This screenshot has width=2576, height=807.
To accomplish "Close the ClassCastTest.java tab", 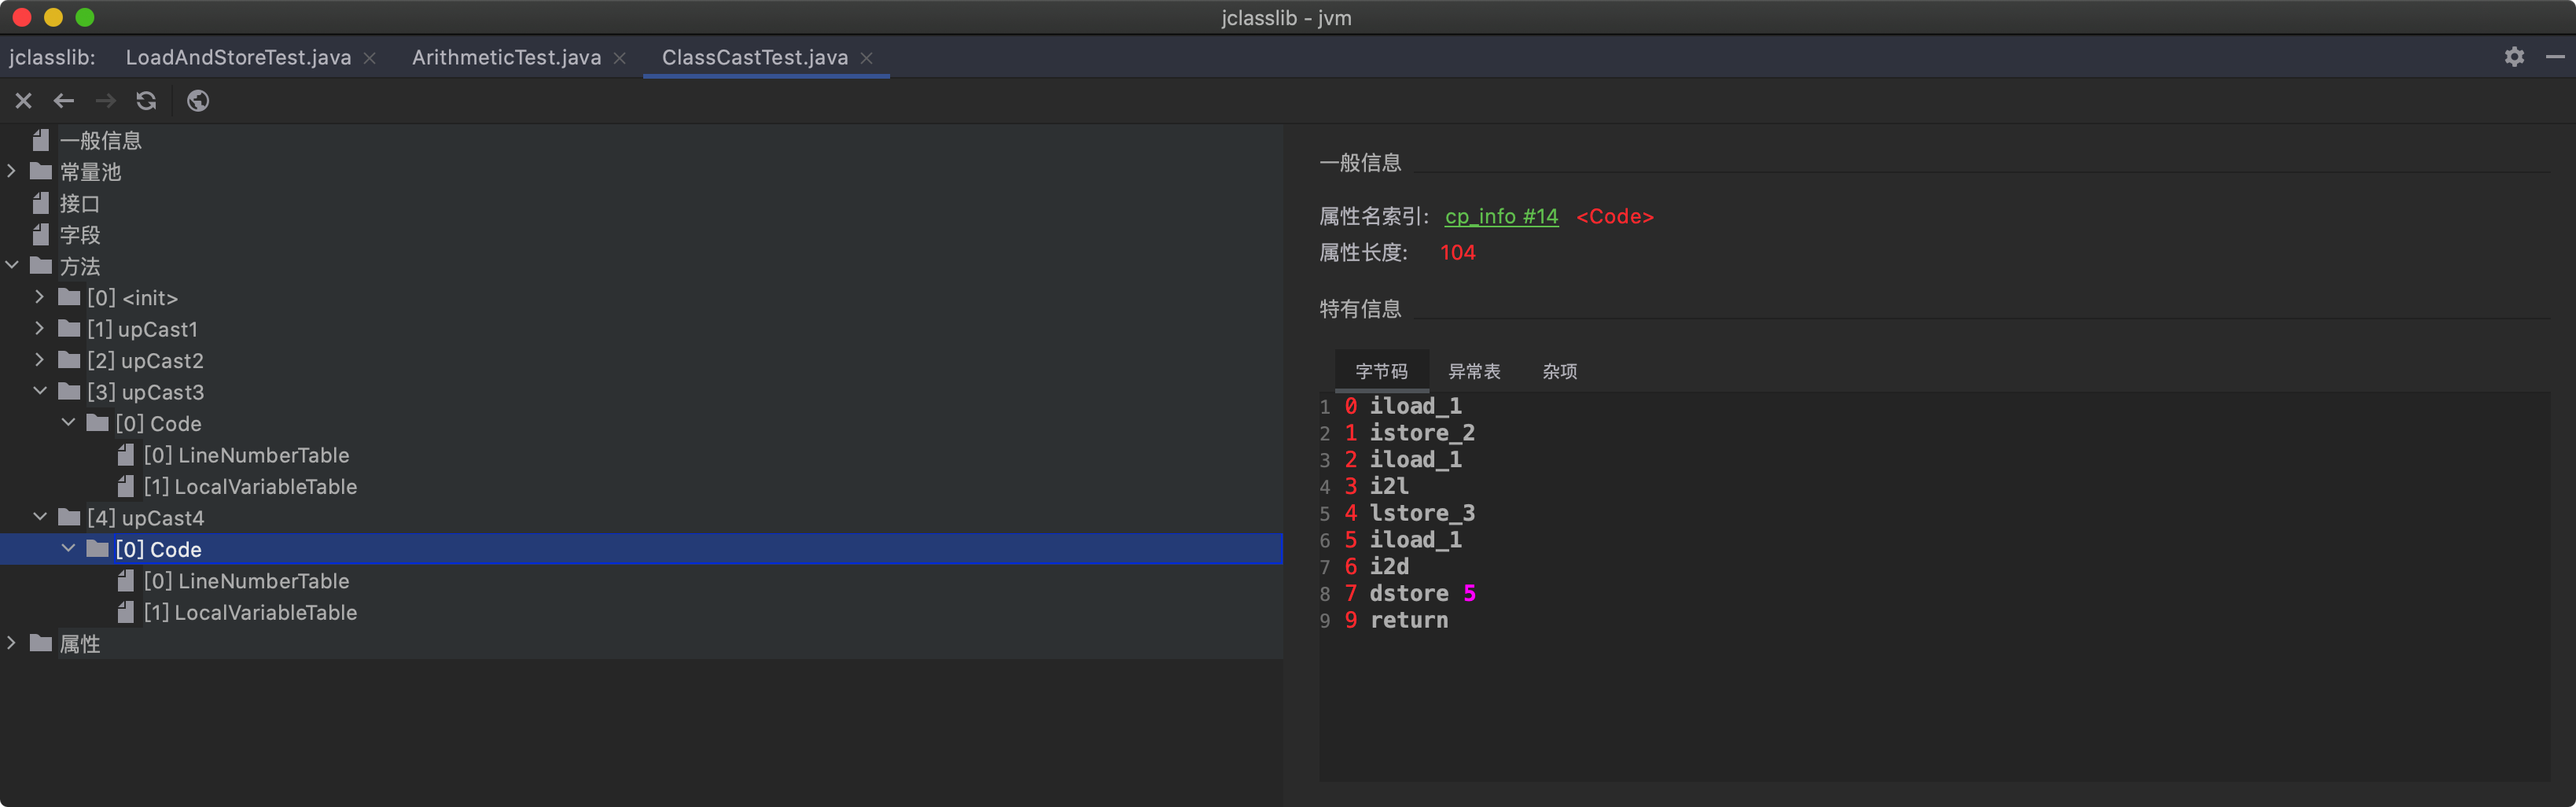I will click(x=867, y=58).
